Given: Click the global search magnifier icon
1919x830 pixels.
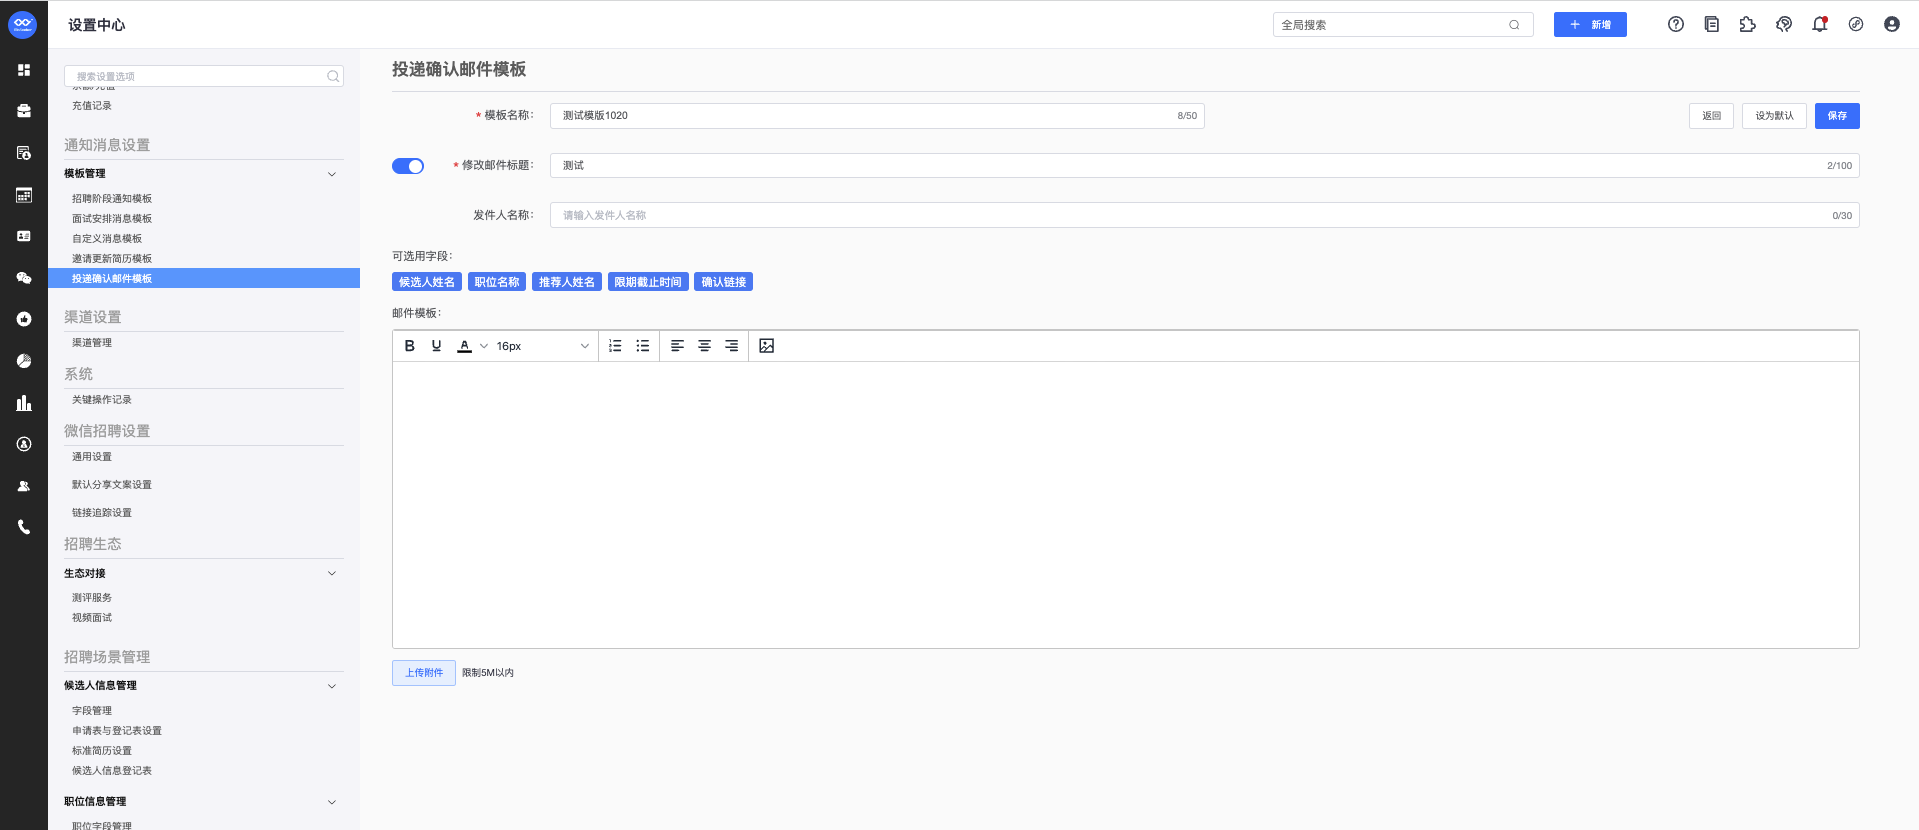Looking at the screenshot, I should pyautogui.click(x=1514, y=25).
